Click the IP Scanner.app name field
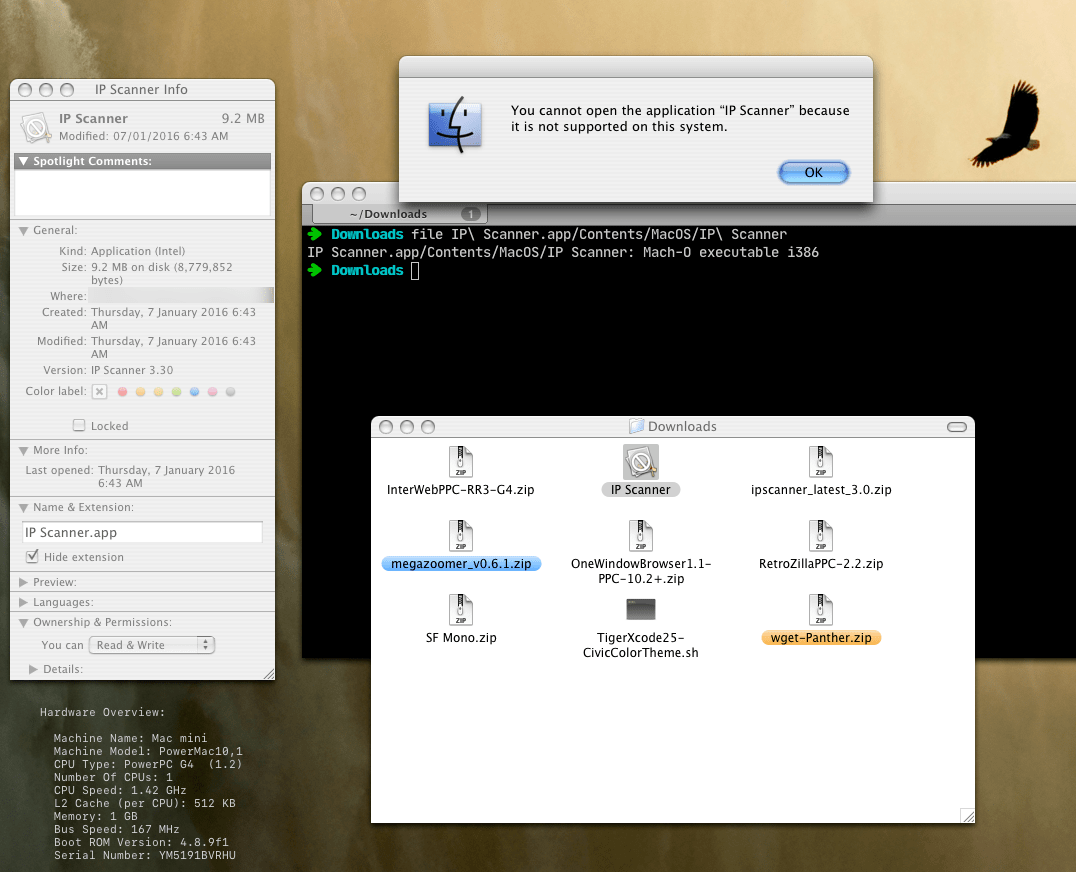Image resolution: width=1076 pixels, height=872 pixels. 142,532
